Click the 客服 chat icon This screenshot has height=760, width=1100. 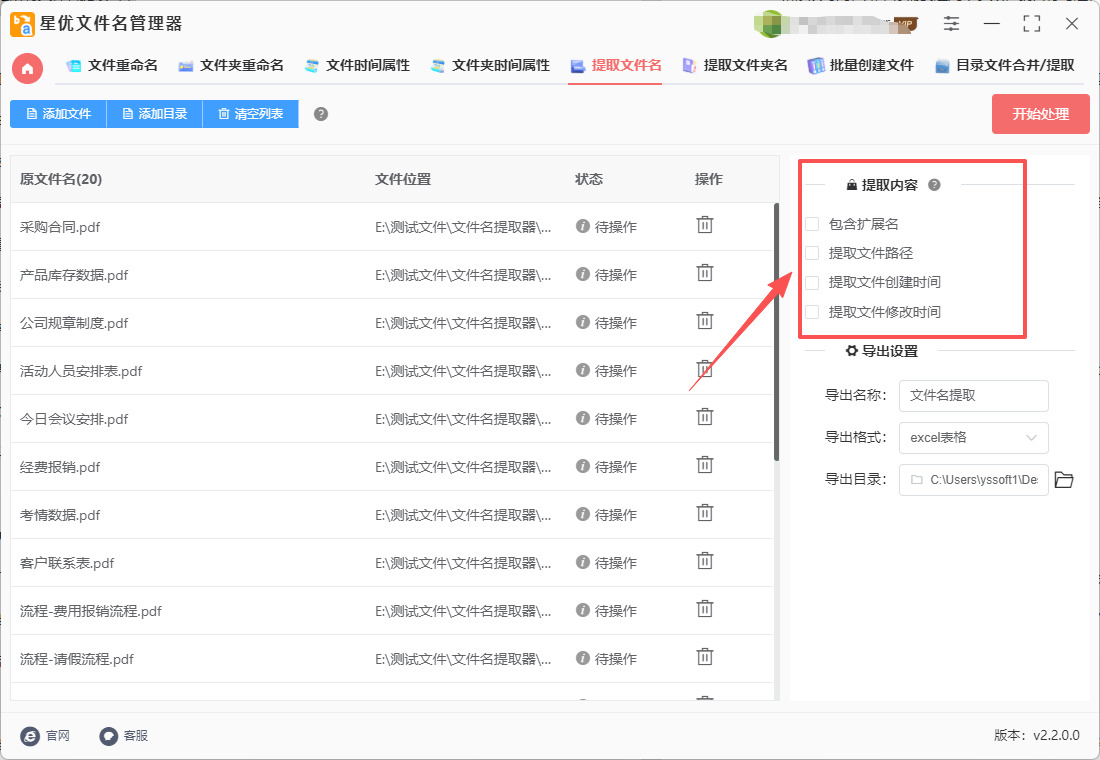pos(109,735)
